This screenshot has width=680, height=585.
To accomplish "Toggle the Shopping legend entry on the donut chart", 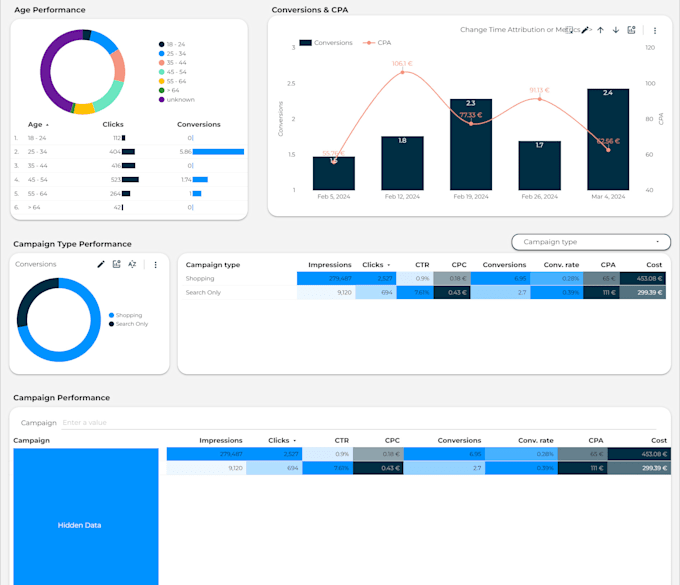I will 125,315.
